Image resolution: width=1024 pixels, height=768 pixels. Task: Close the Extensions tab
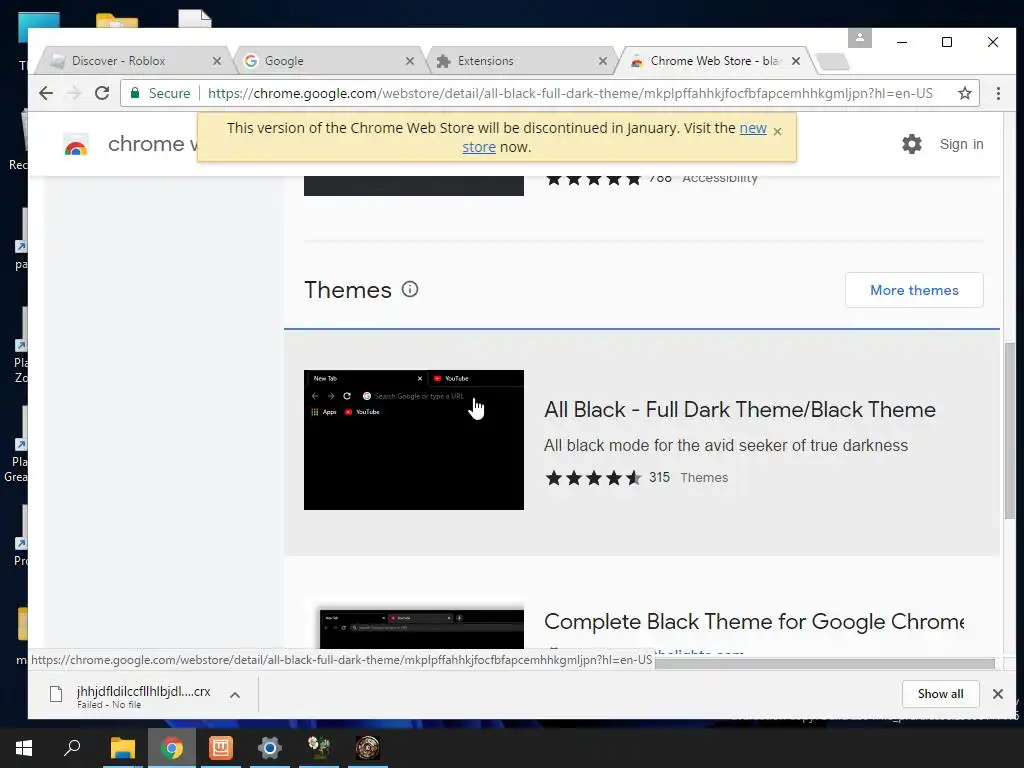tap(602, 61)
